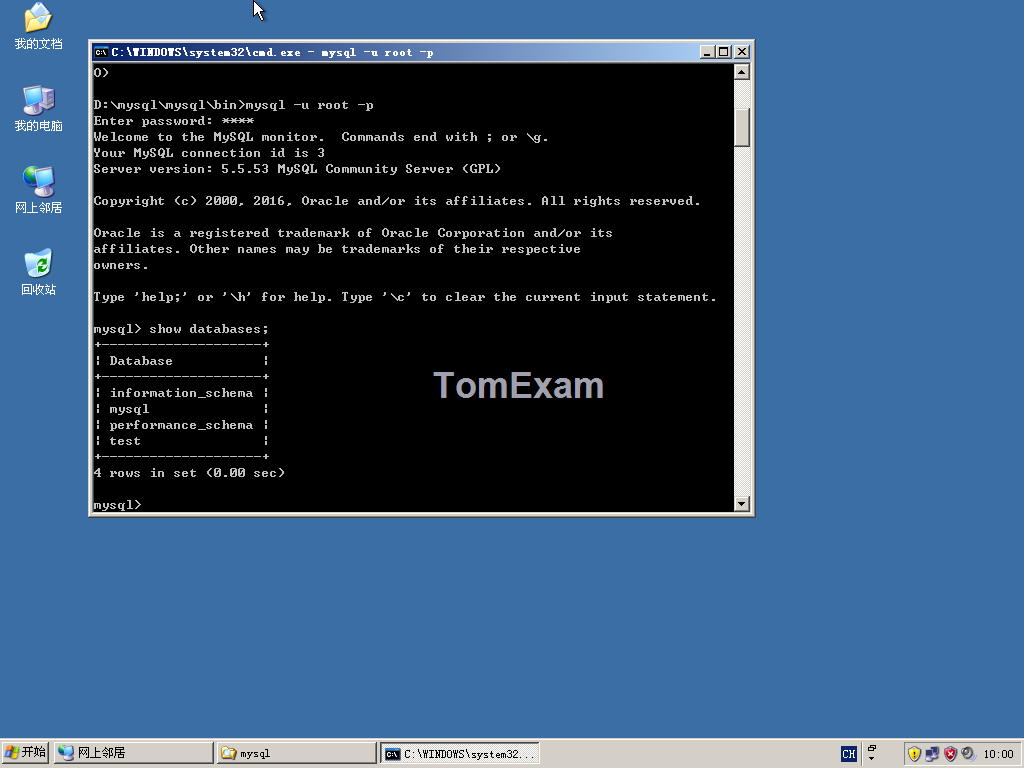Switch to 网上邻居 taskbar window
The height and width of the screenshot is (768, 1024).
tap(134, 753)
